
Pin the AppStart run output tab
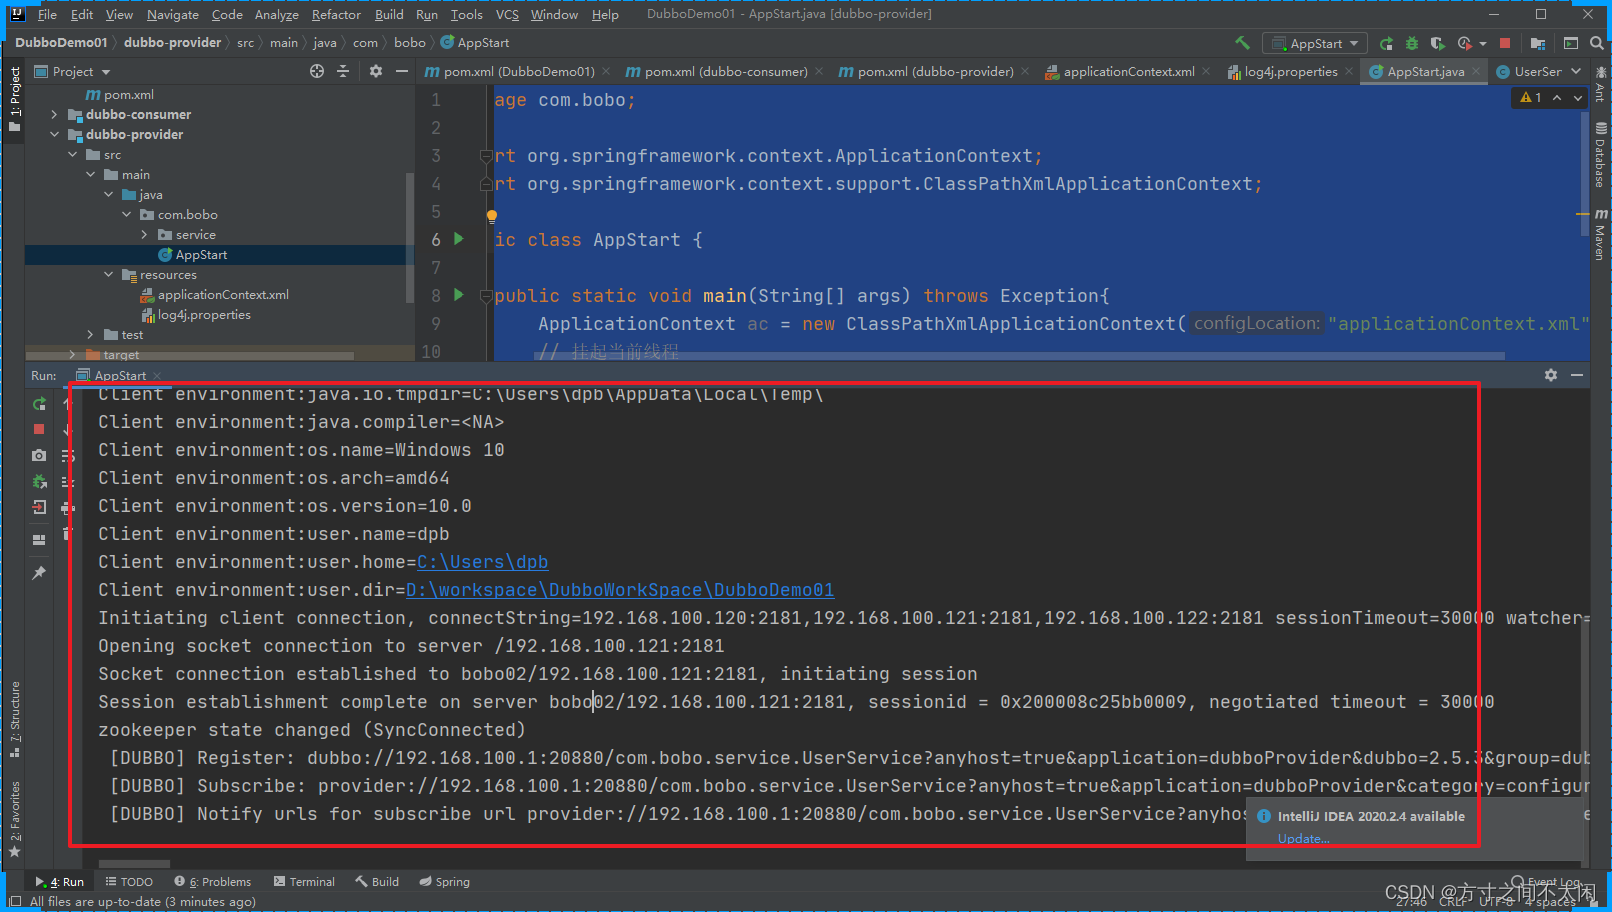click(38, 572)
